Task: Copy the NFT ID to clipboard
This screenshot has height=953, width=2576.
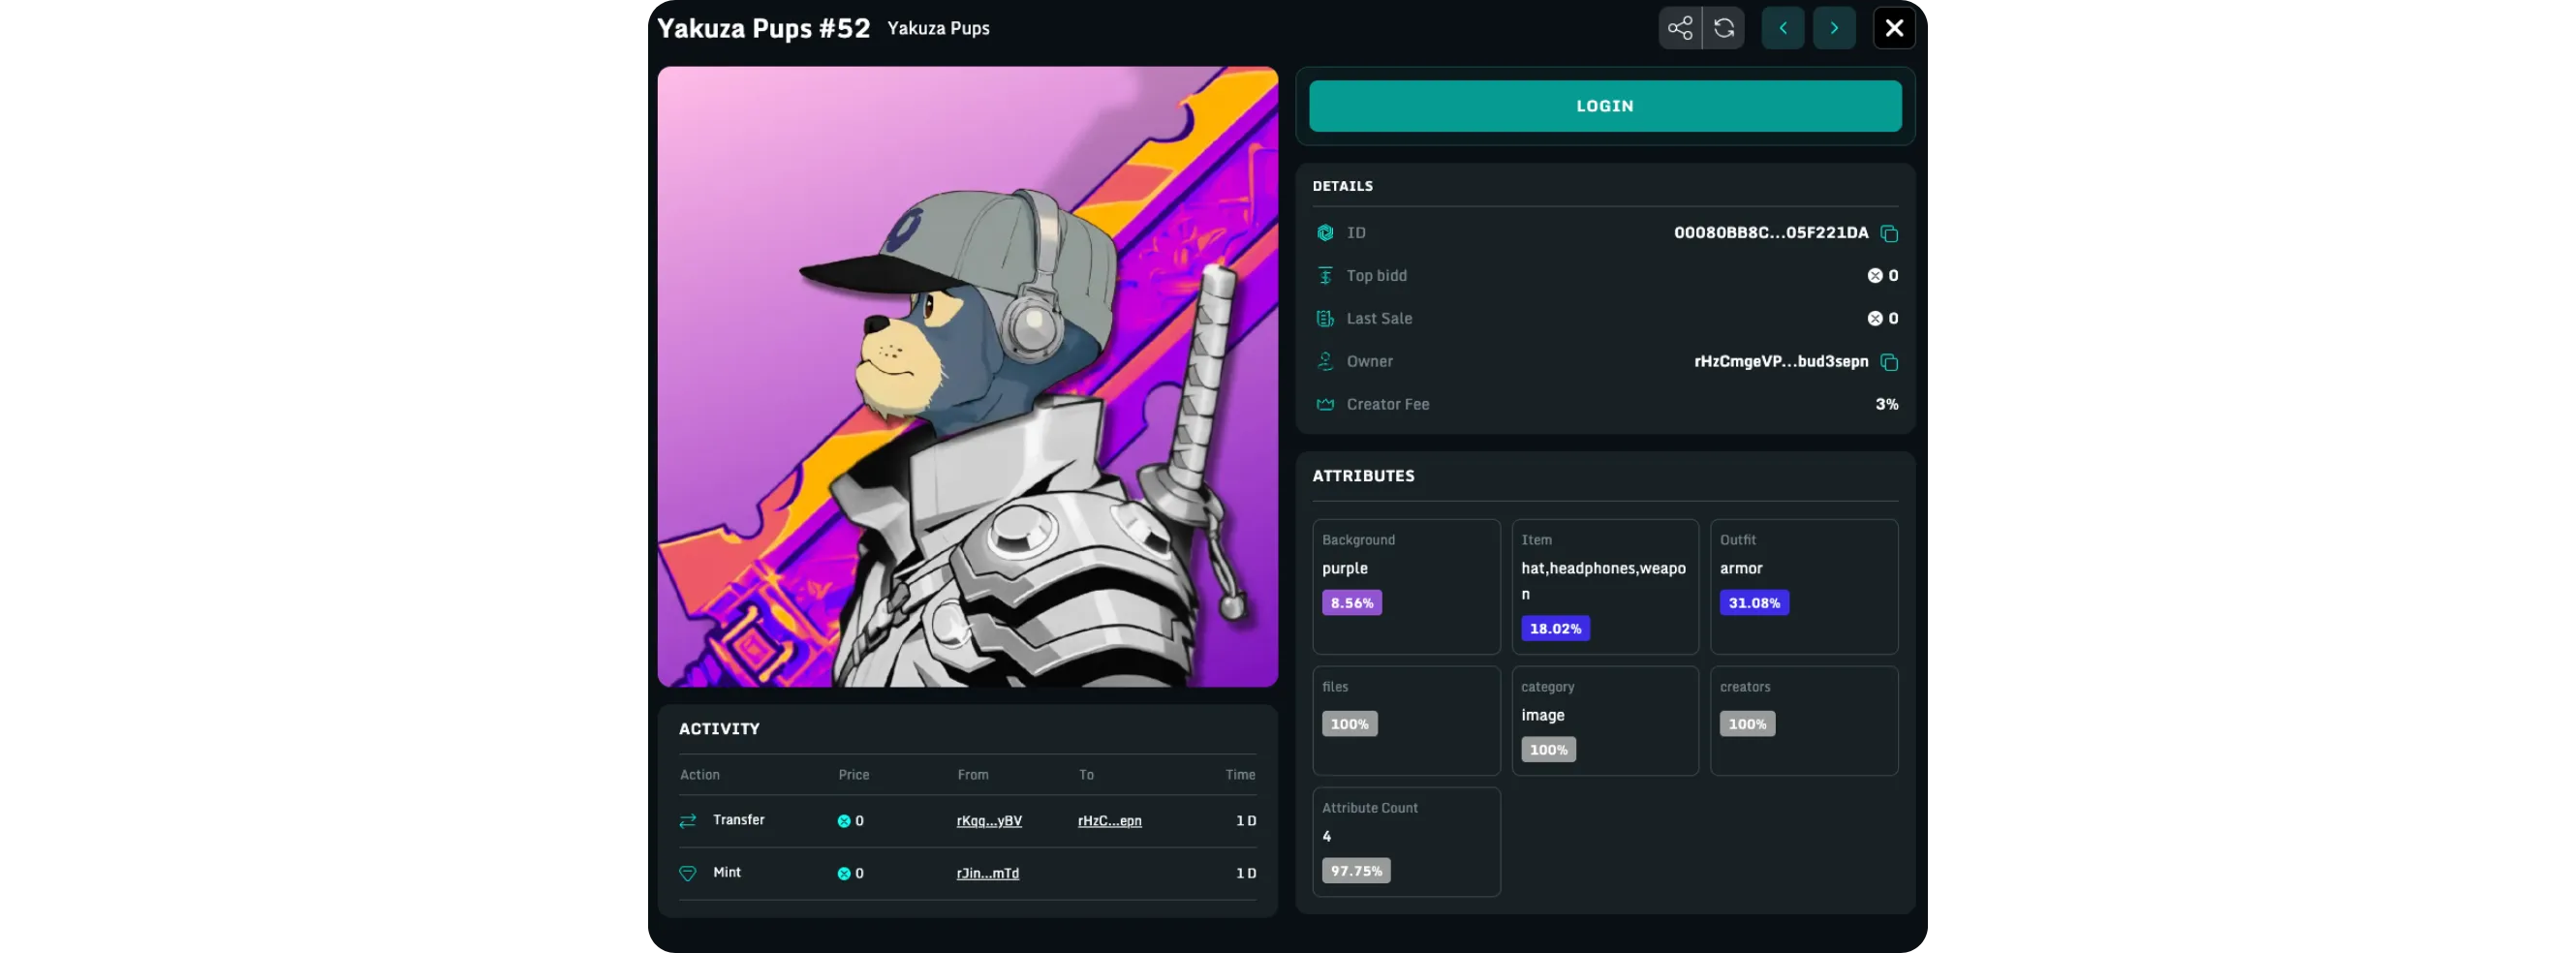Action: (x=1888, y=233)
